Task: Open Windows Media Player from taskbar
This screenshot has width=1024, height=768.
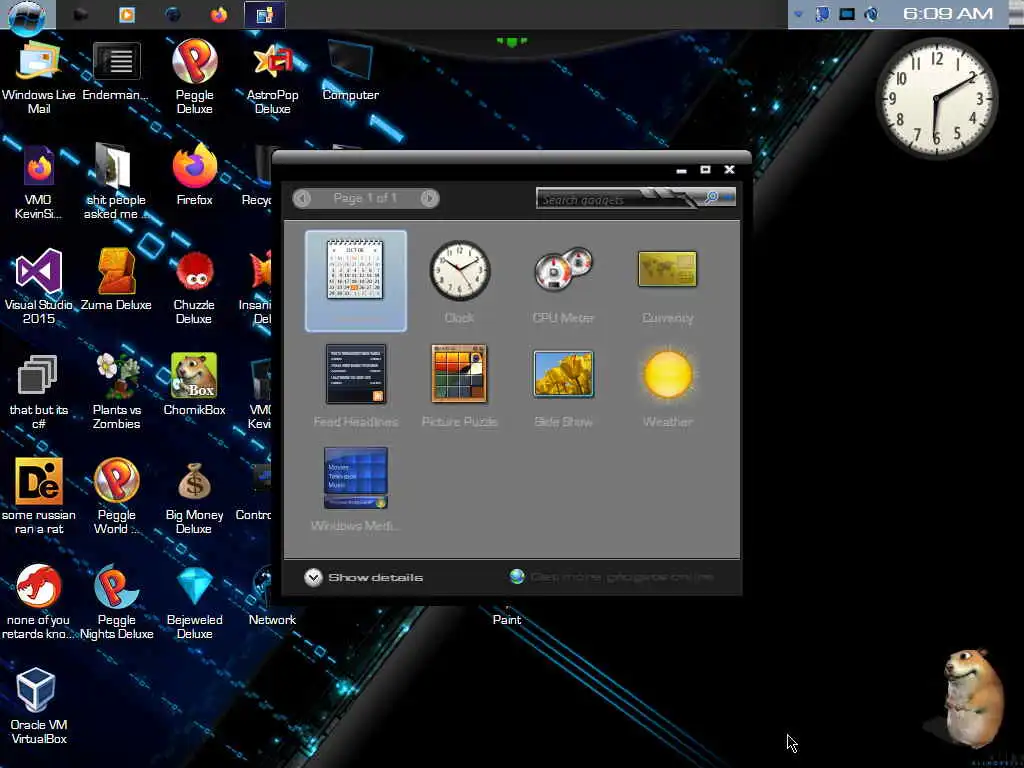Action: [127, 14]
